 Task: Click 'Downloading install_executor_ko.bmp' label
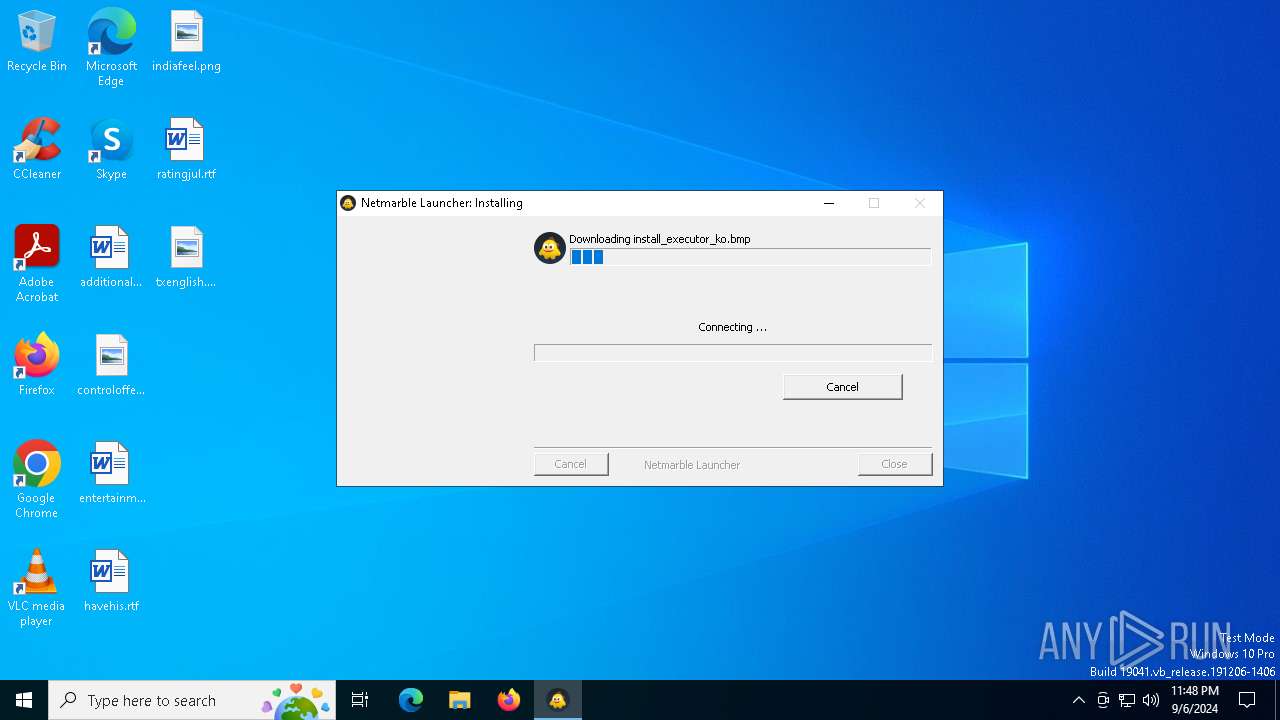pyautogui.click(x=659, y=239)
